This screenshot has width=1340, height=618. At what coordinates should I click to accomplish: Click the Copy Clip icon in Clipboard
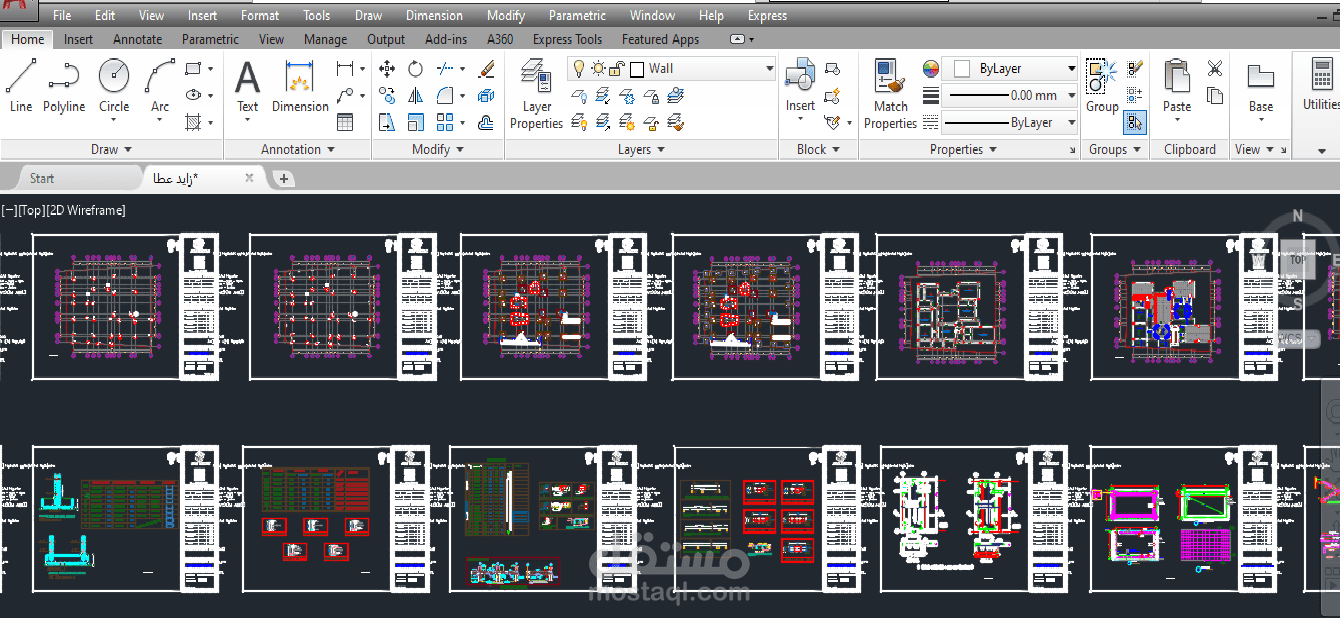pos(1215,96)
